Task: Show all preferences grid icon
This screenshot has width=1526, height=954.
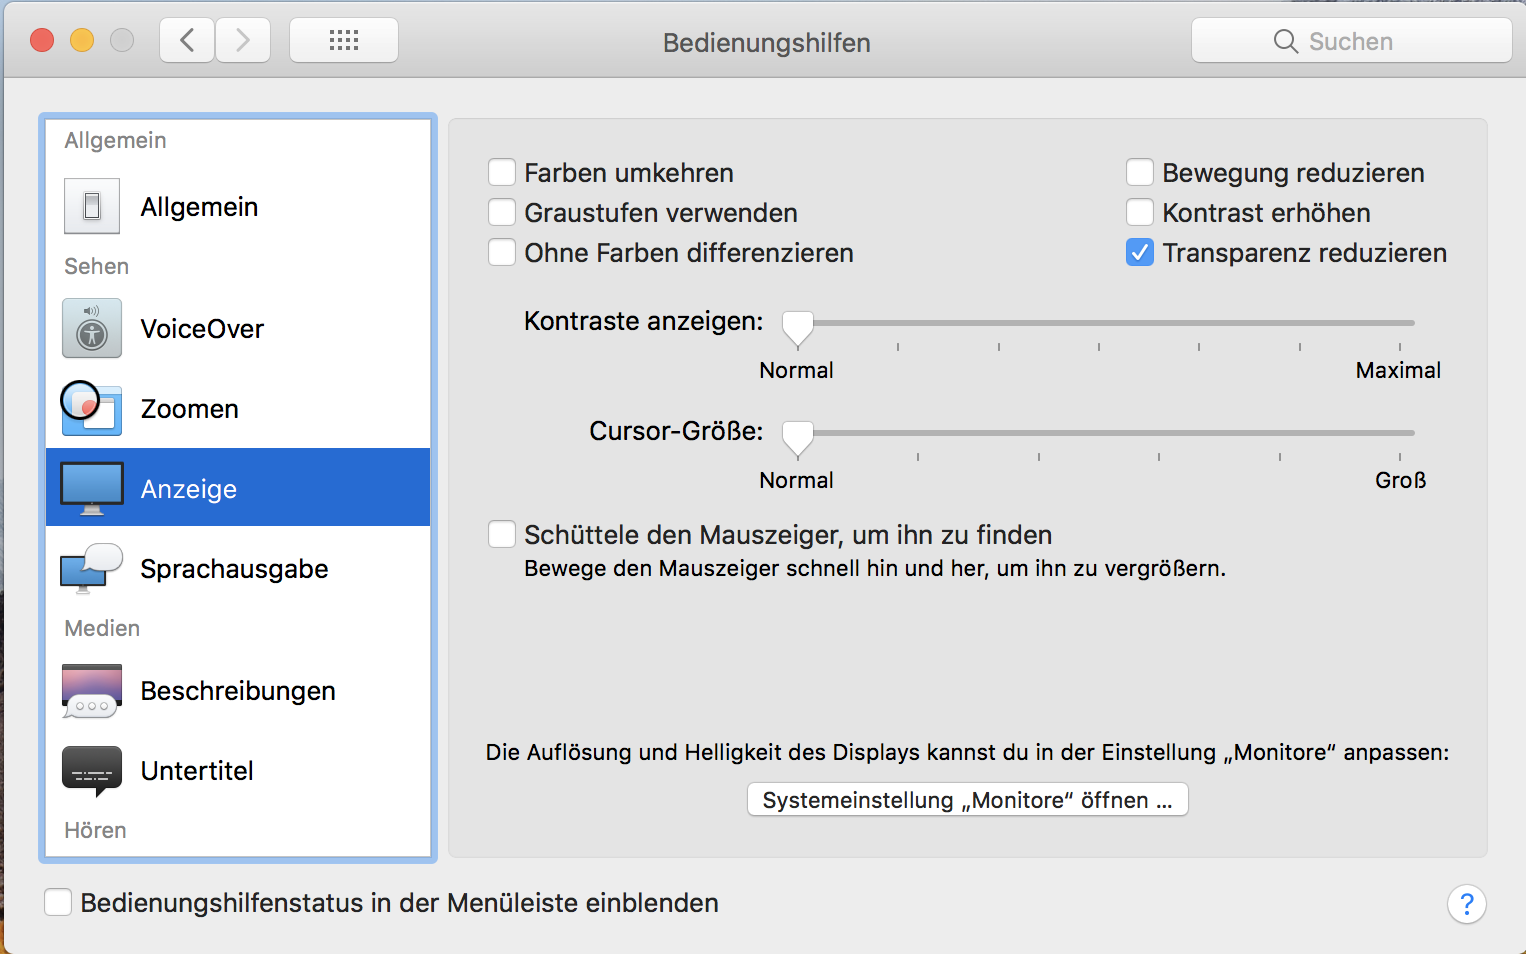Action: click(x=344, y=41)
